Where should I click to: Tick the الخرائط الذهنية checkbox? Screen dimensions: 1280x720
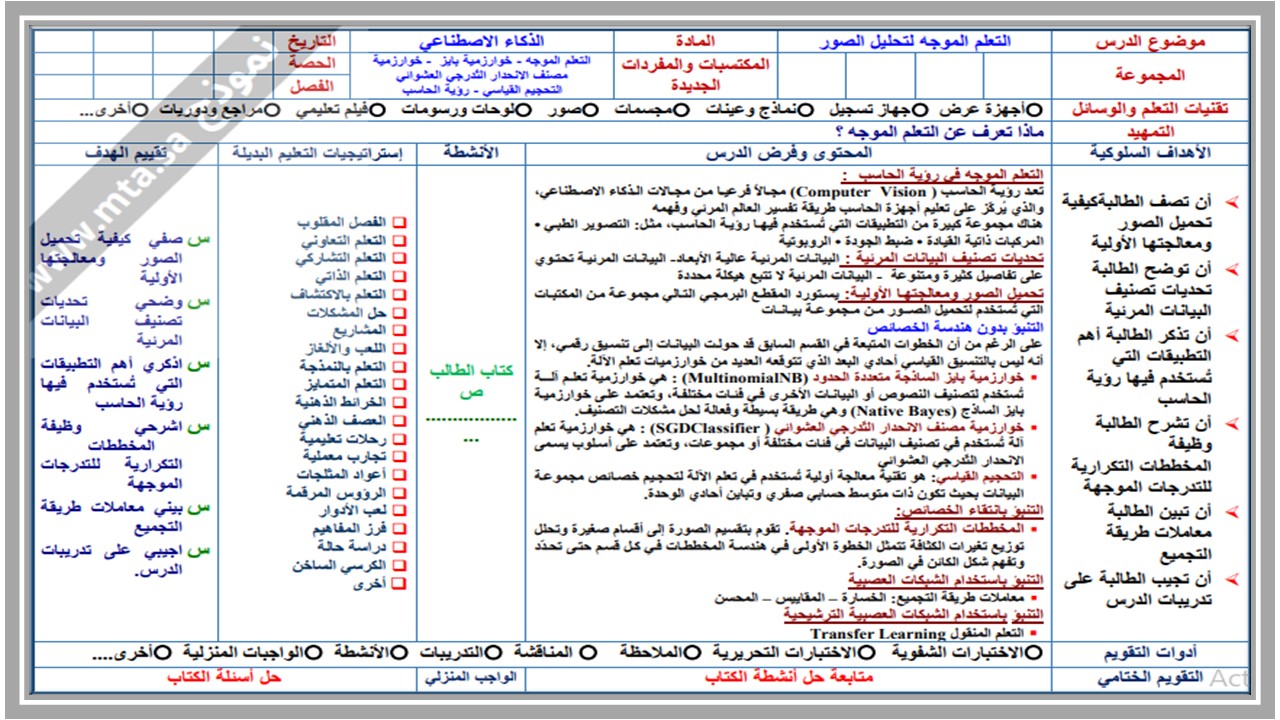coord(398,403)
